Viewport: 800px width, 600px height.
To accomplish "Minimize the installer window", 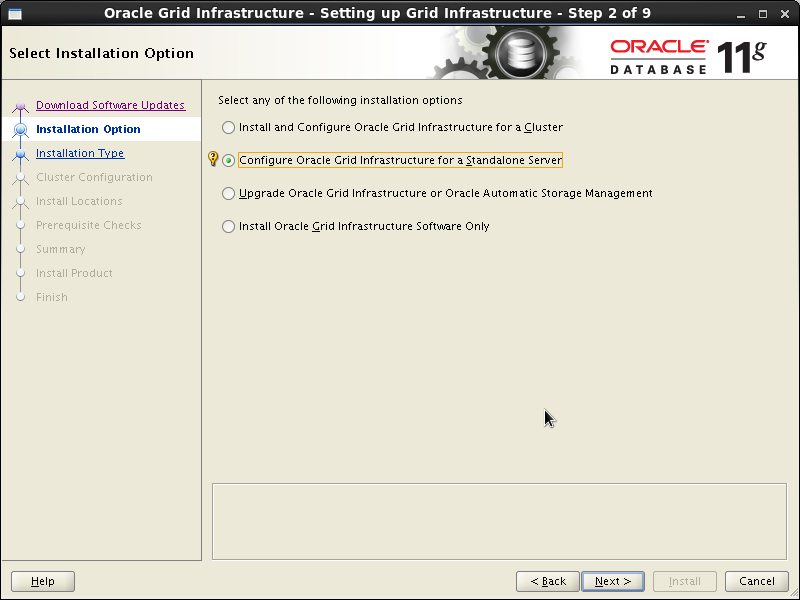I will pyautogui.click(x=741, y=14).
